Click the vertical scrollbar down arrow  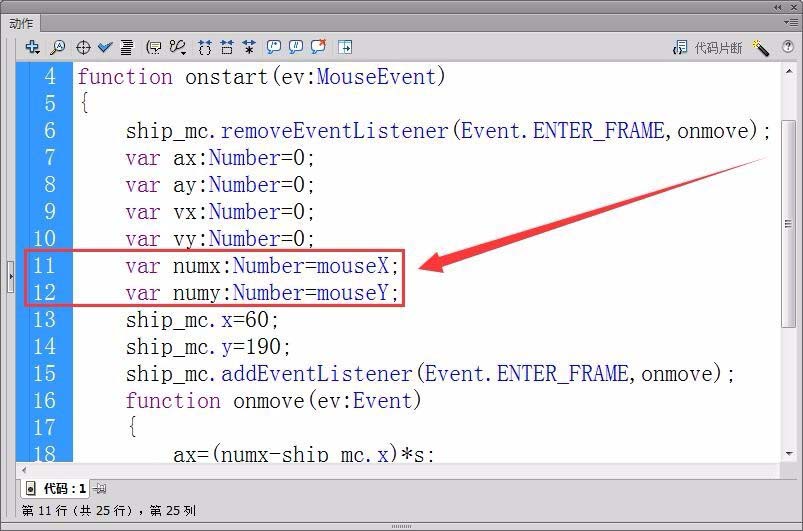pos(789,454)
